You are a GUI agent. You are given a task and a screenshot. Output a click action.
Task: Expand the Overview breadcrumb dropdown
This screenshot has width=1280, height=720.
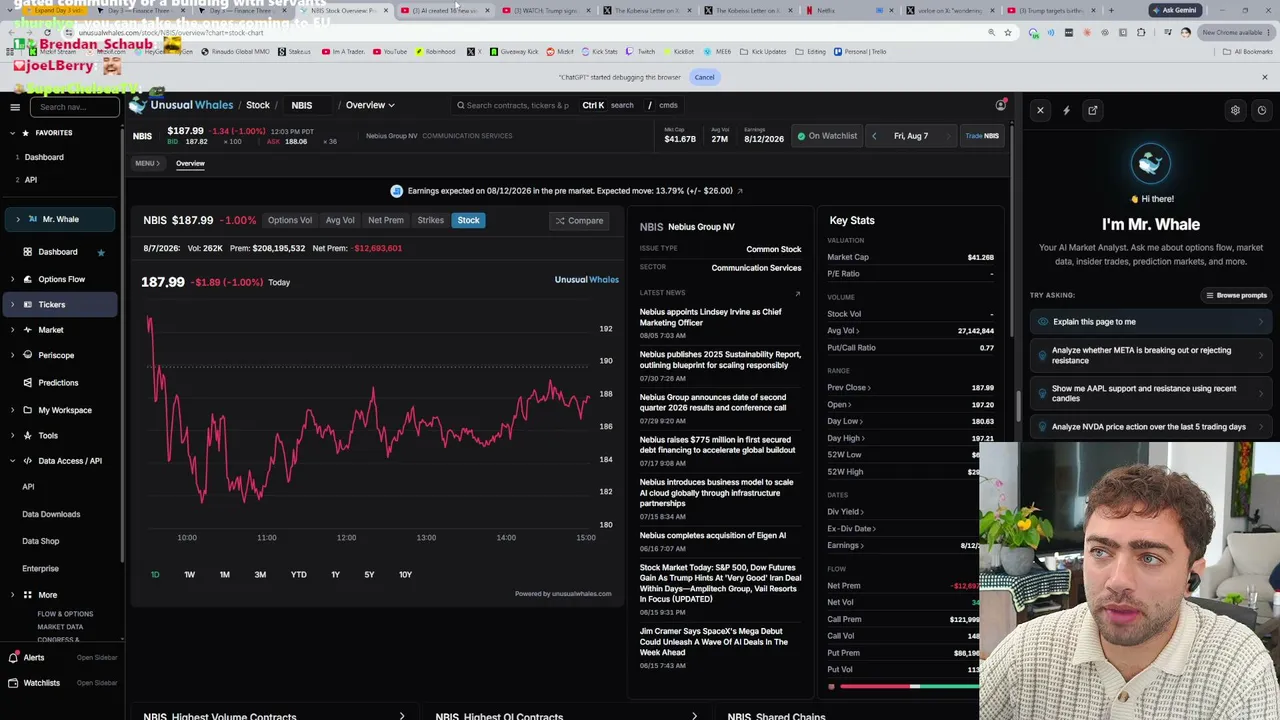point(370,105)
